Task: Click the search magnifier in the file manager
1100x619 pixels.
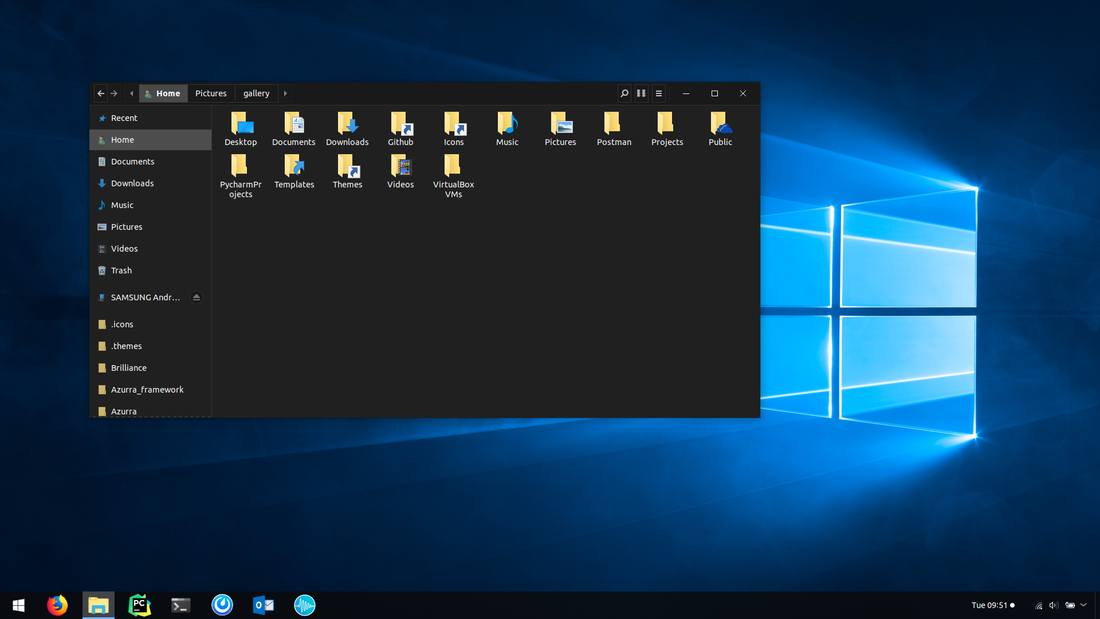Action: coord(625,93)
